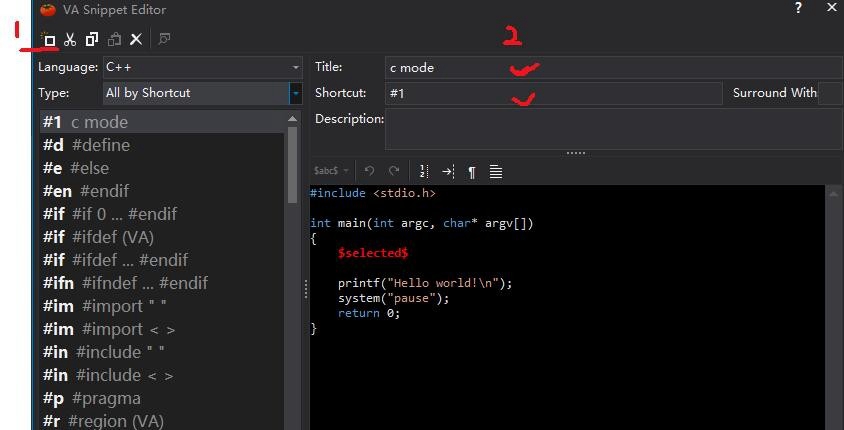Select the #ifdef (VA) snippet
This screenshot has height=430, width=844.
[163, 237]
